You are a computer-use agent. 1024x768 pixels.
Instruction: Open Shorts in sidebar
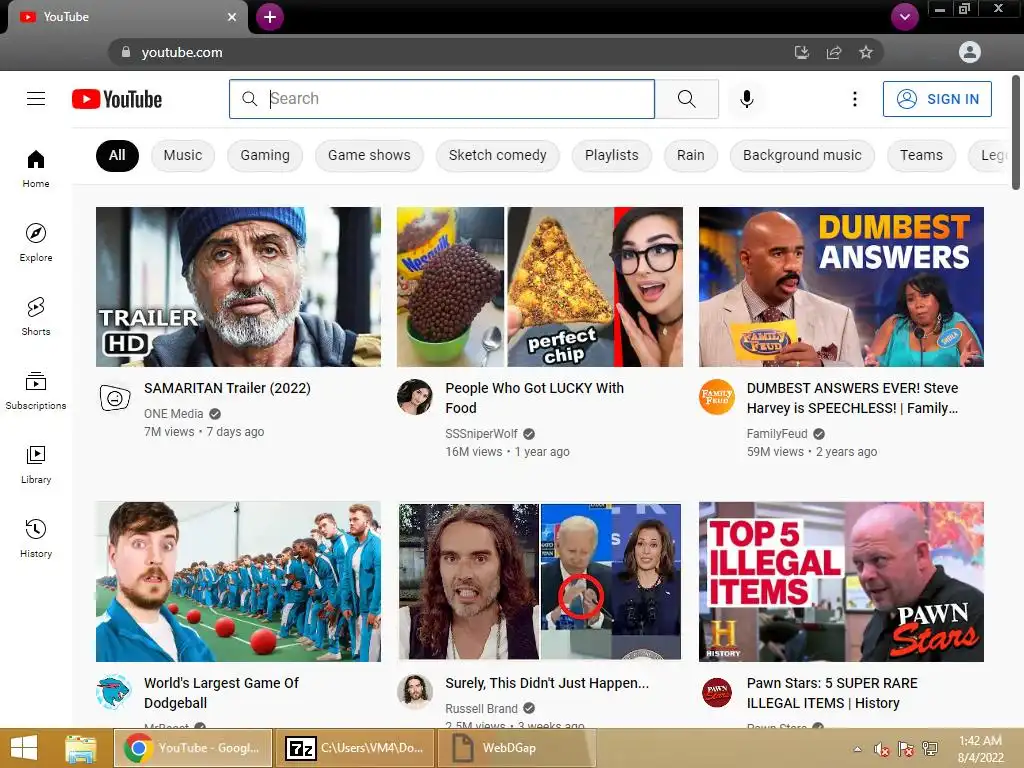pos(36,317)
